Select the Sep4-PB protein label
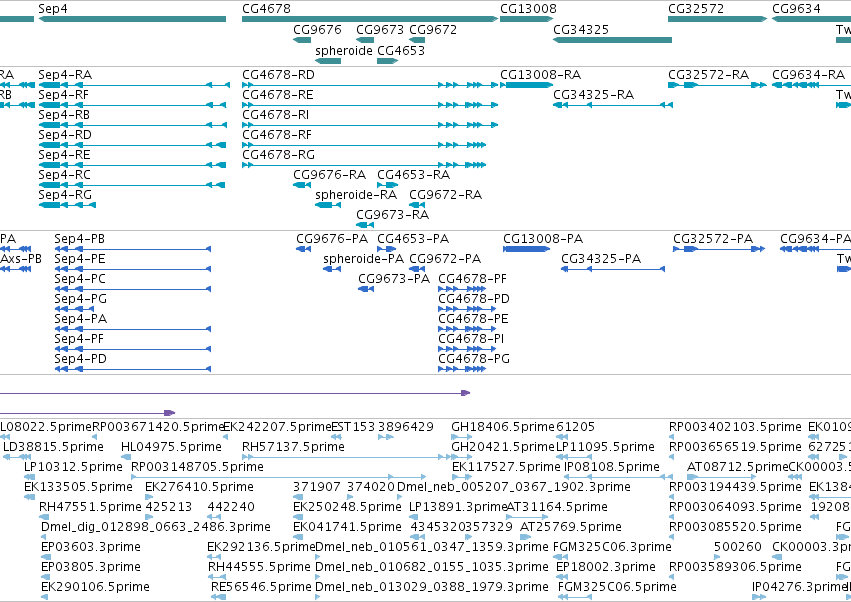This screenshot has width=851, height=602. (x=80, y=239)
